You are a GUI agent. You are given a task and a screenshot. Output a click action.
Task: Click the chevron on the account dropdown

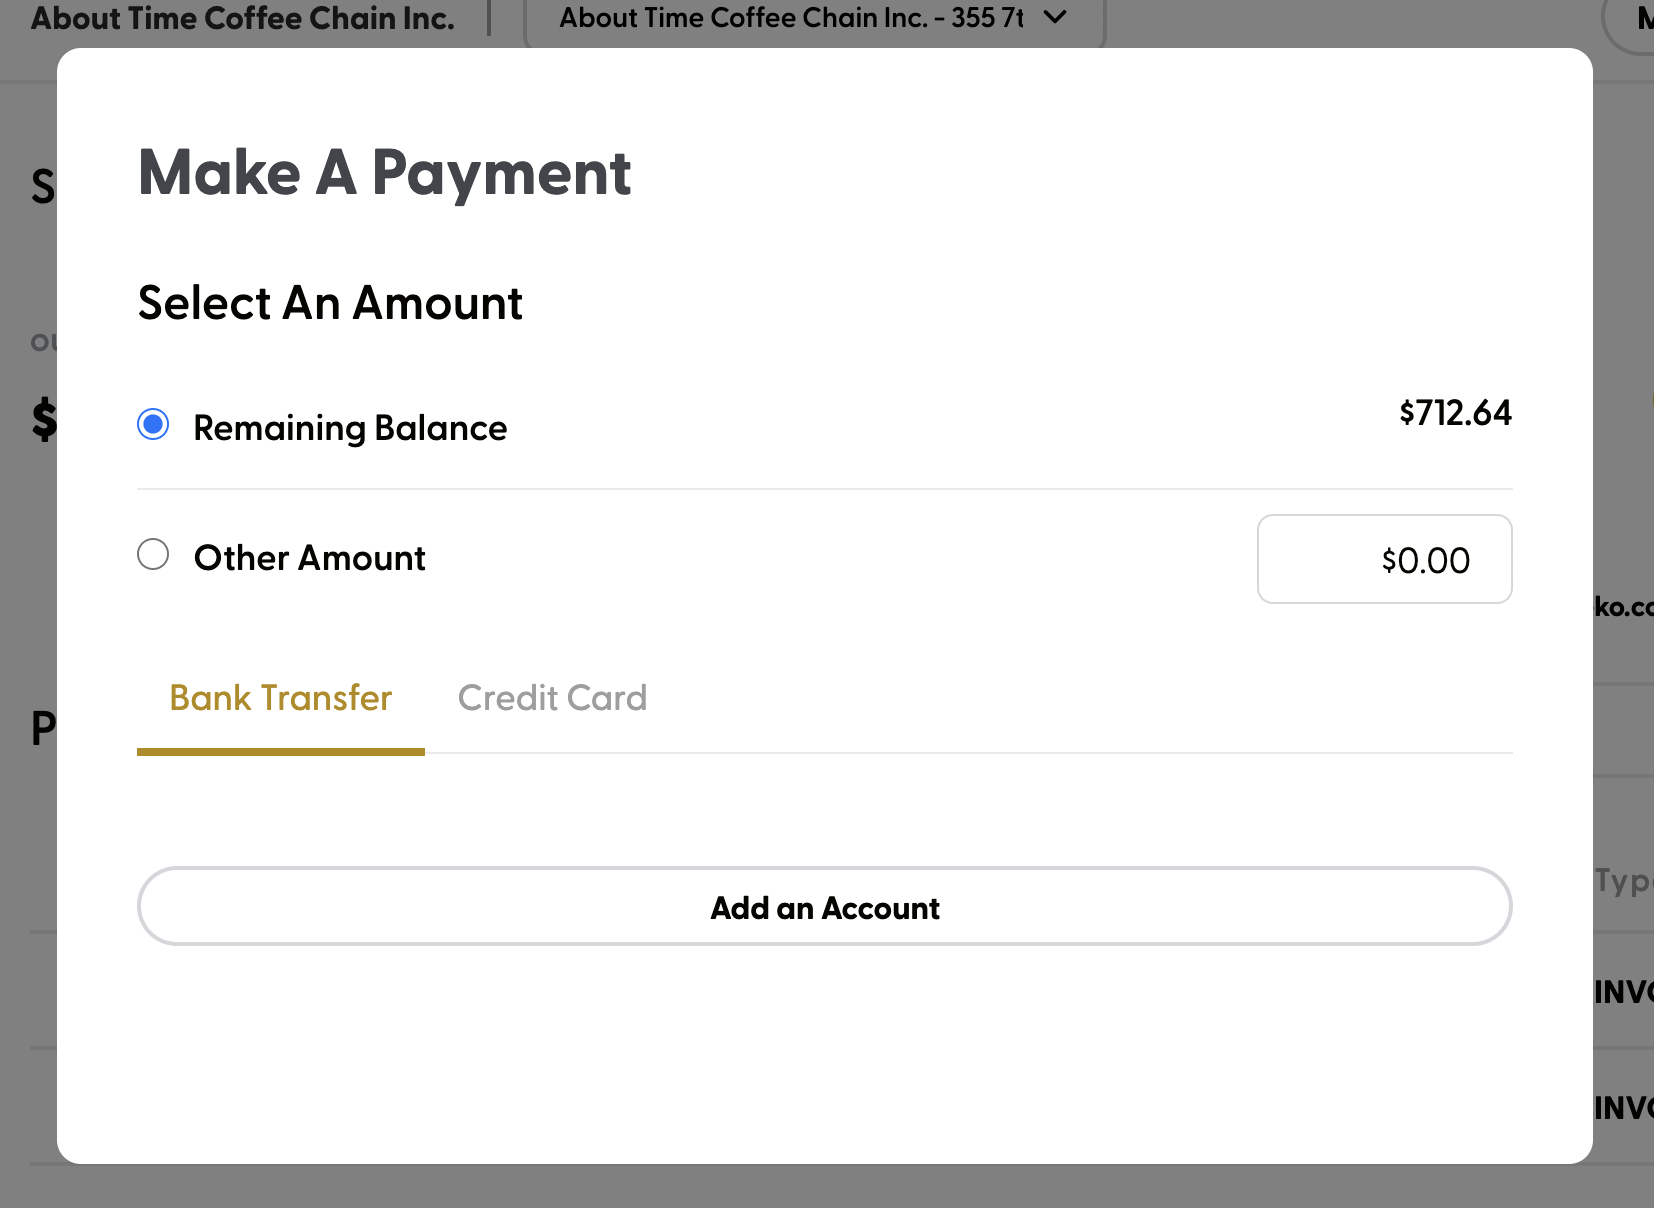[x=1055, y=17]
